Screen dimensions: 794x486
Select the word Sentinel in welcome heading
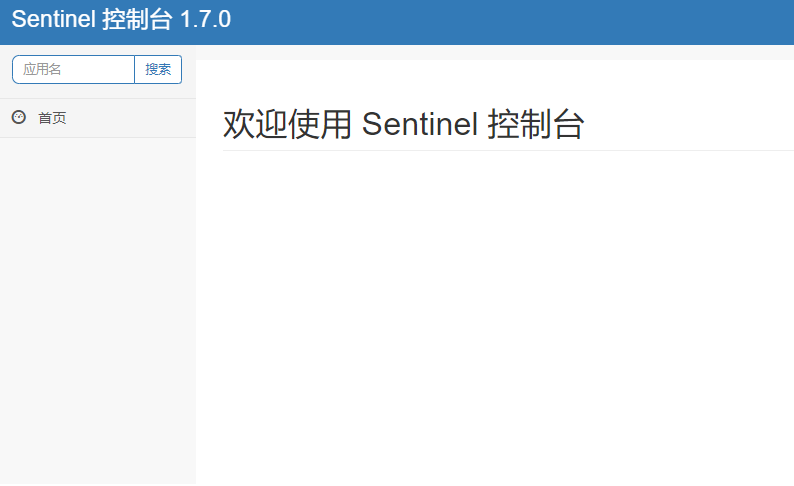[420, 125]
